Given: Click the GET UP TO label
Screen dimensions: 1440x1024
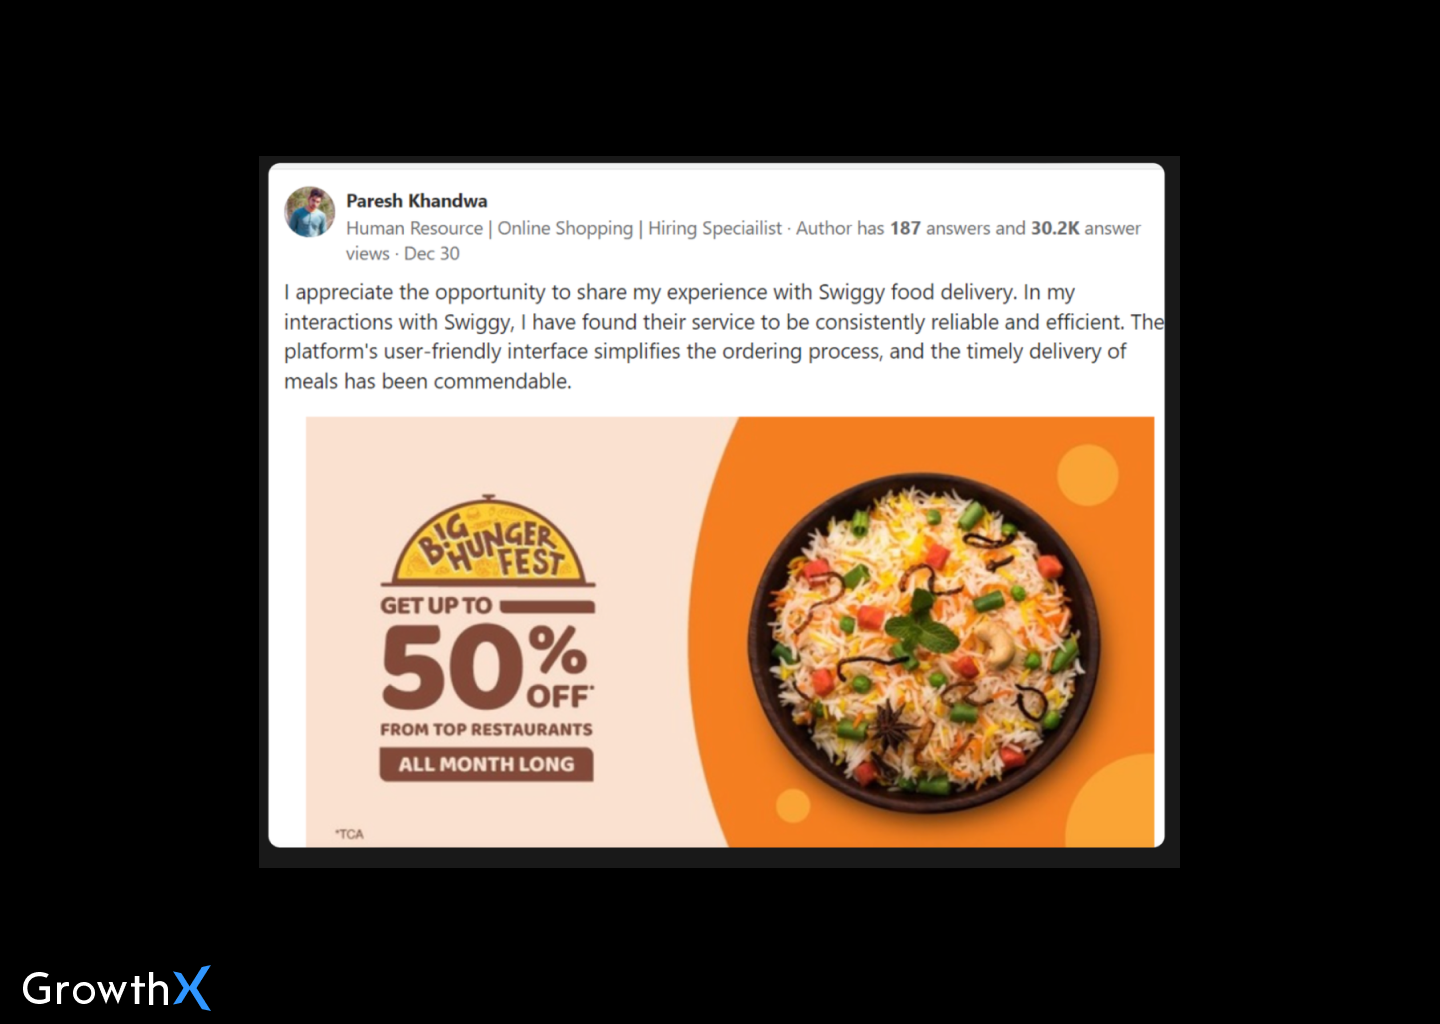Looking at the screenshot, I should 436,606.
